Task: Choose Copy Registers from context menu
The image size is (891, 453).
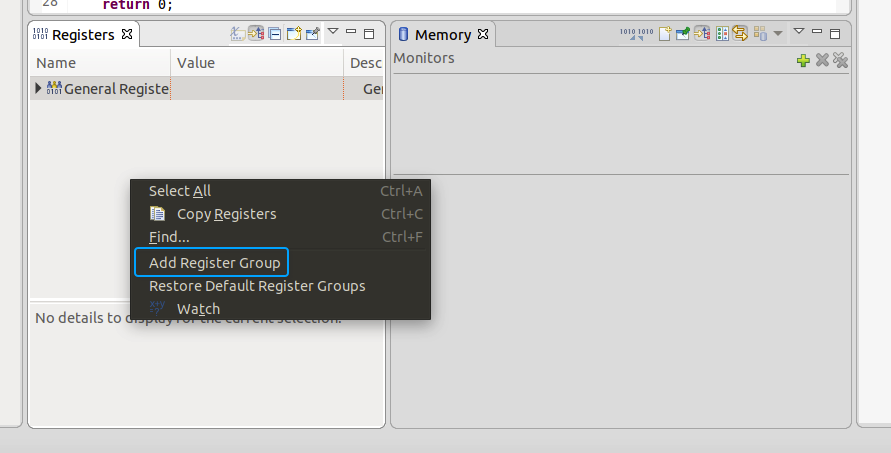Action: 281,214
